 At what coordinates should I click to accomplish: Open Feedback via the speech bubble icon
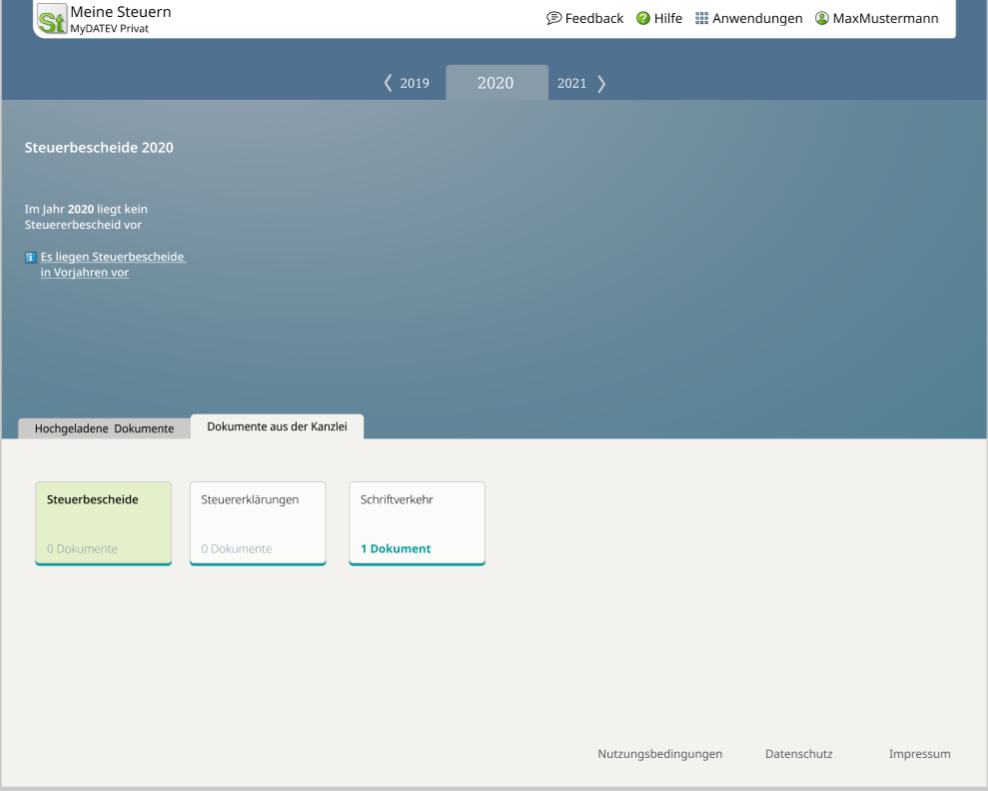[554, 19]
